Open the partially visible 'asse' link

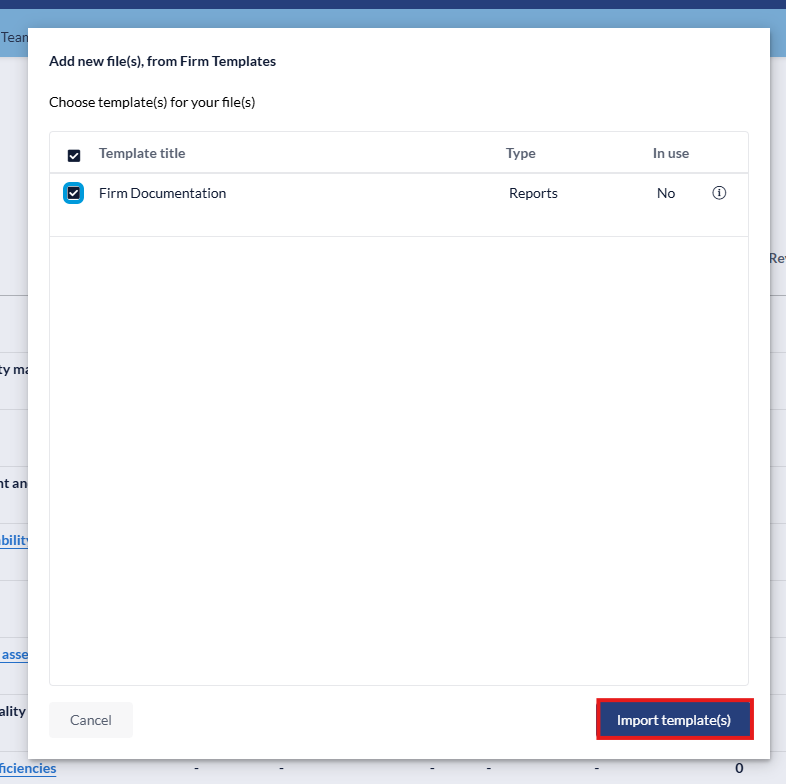click(14, 654)
